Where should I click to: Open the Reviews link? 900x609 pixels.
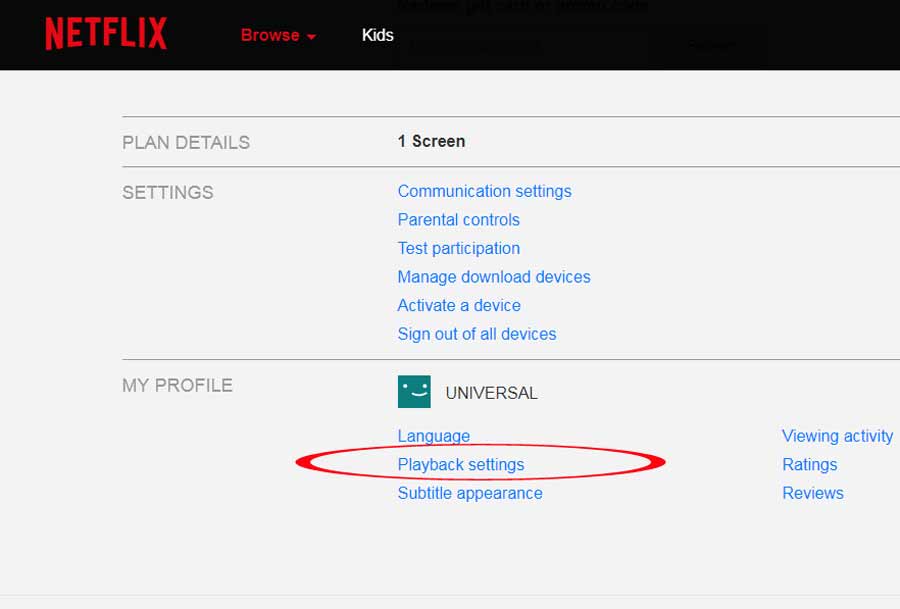(x=813, y=493)
